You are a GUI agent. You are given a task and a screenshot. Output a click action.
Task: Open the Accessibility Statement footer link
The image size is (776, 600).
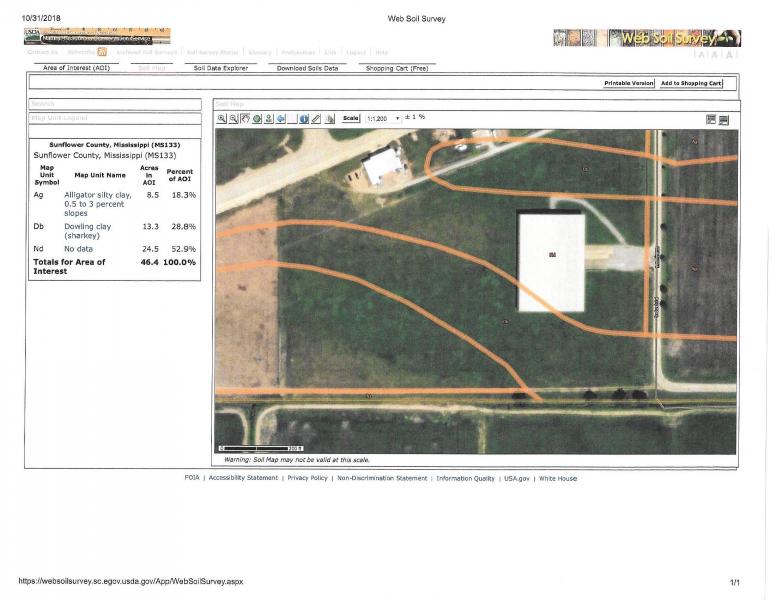pos(243,478)
